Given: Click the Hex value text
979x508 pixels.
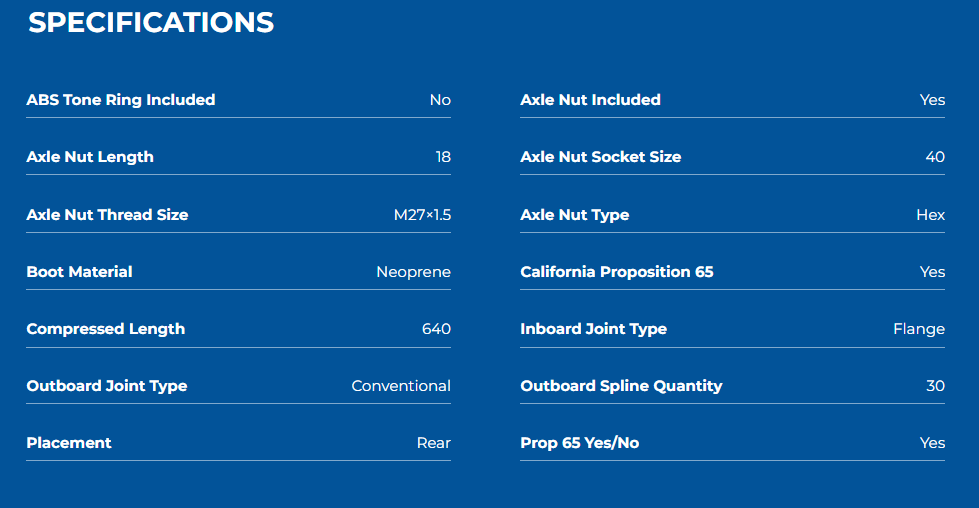Looking at the screenshot, I should 930,215.
